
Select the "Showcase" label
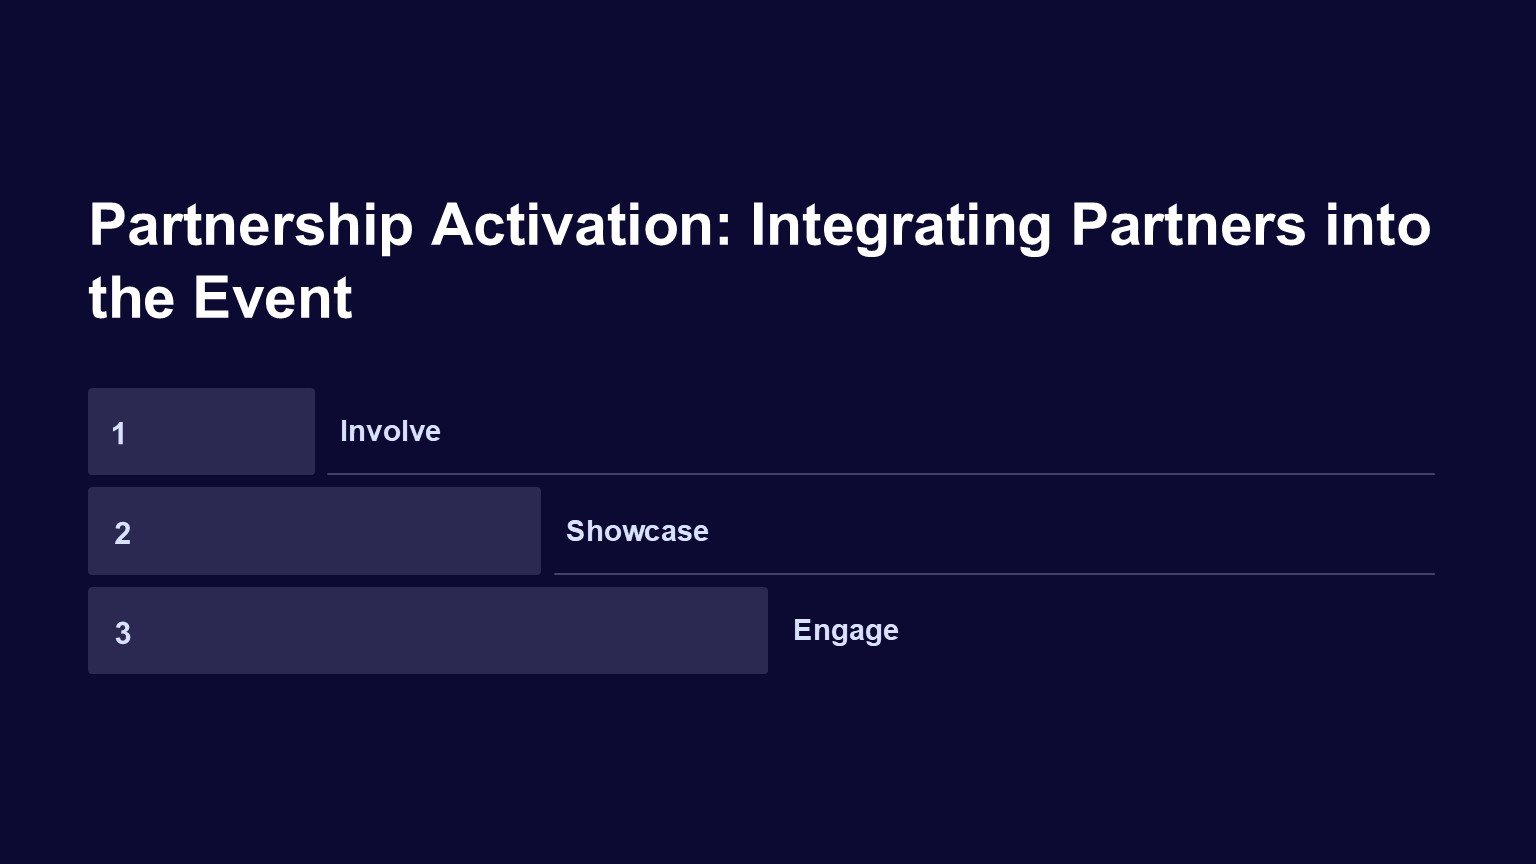click(x=637, y=531)
